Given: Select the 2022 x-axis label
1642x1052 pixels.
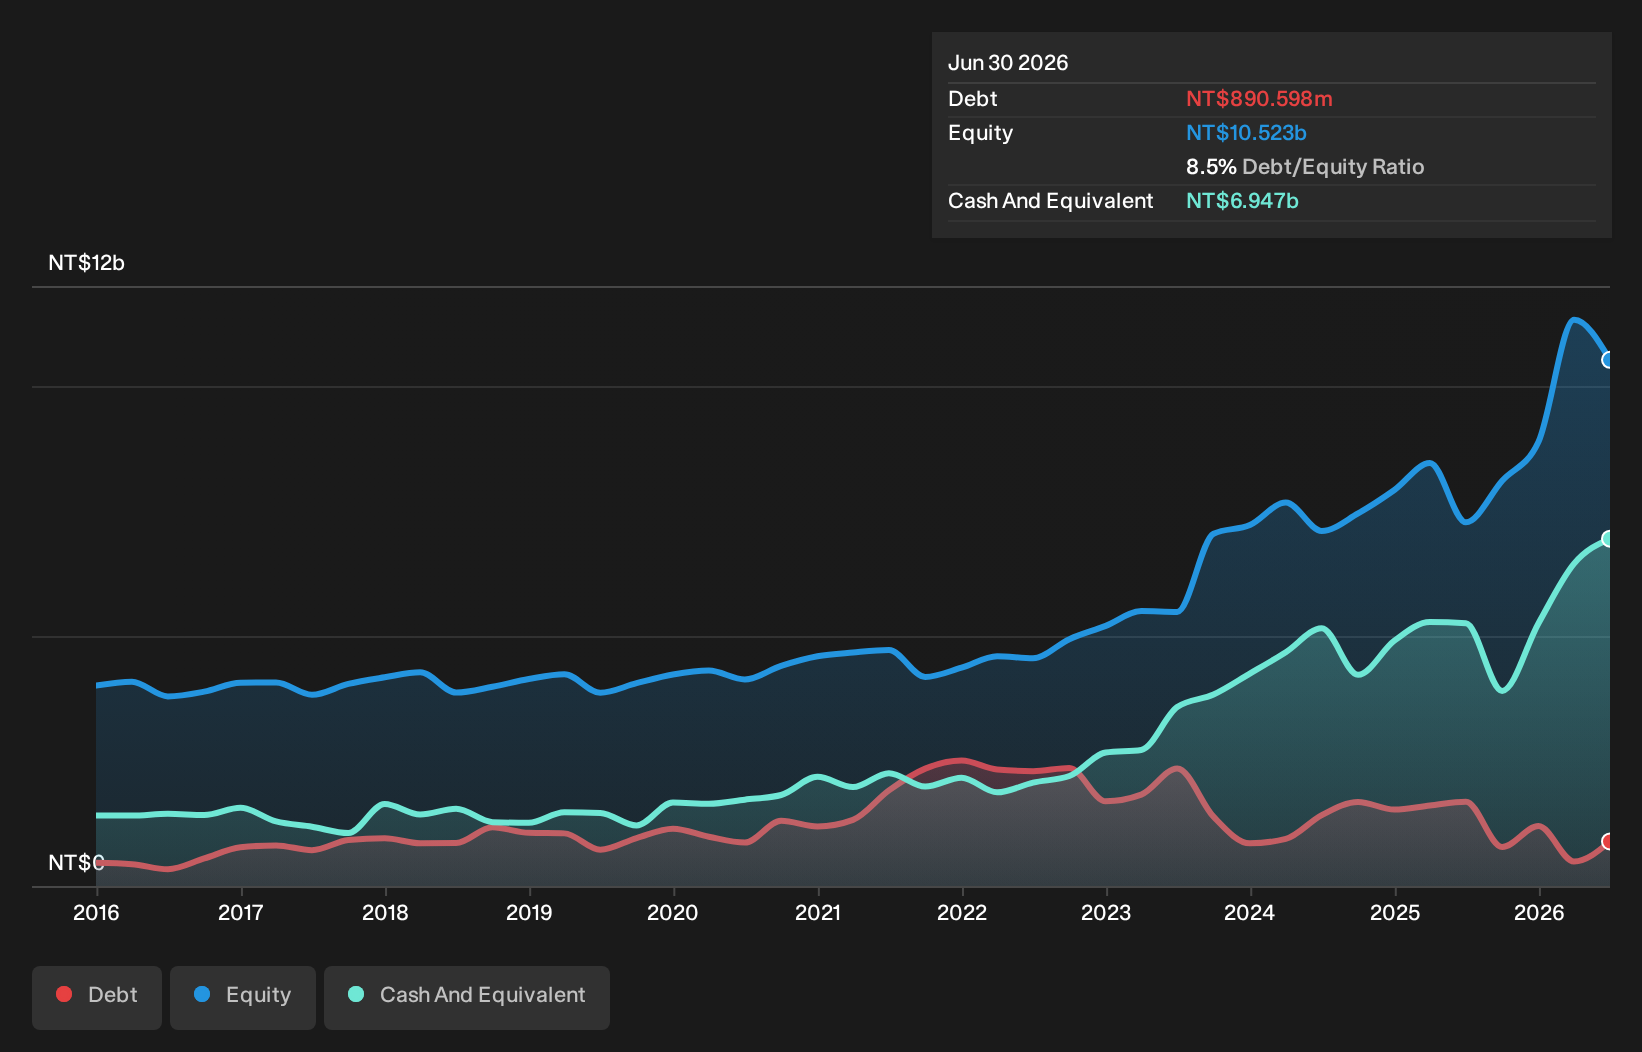Looking at the screenshot, I should 962,913.
